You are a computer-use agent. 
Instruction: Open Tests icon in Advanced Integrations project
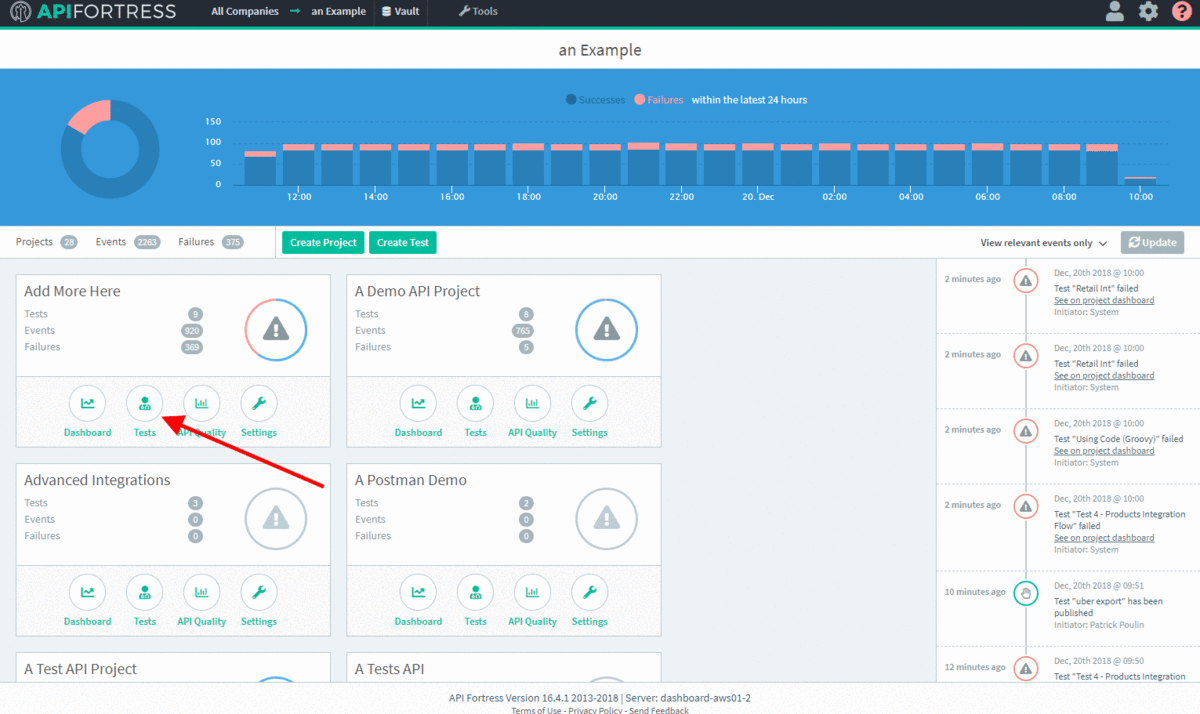click(x=144, y=593)
